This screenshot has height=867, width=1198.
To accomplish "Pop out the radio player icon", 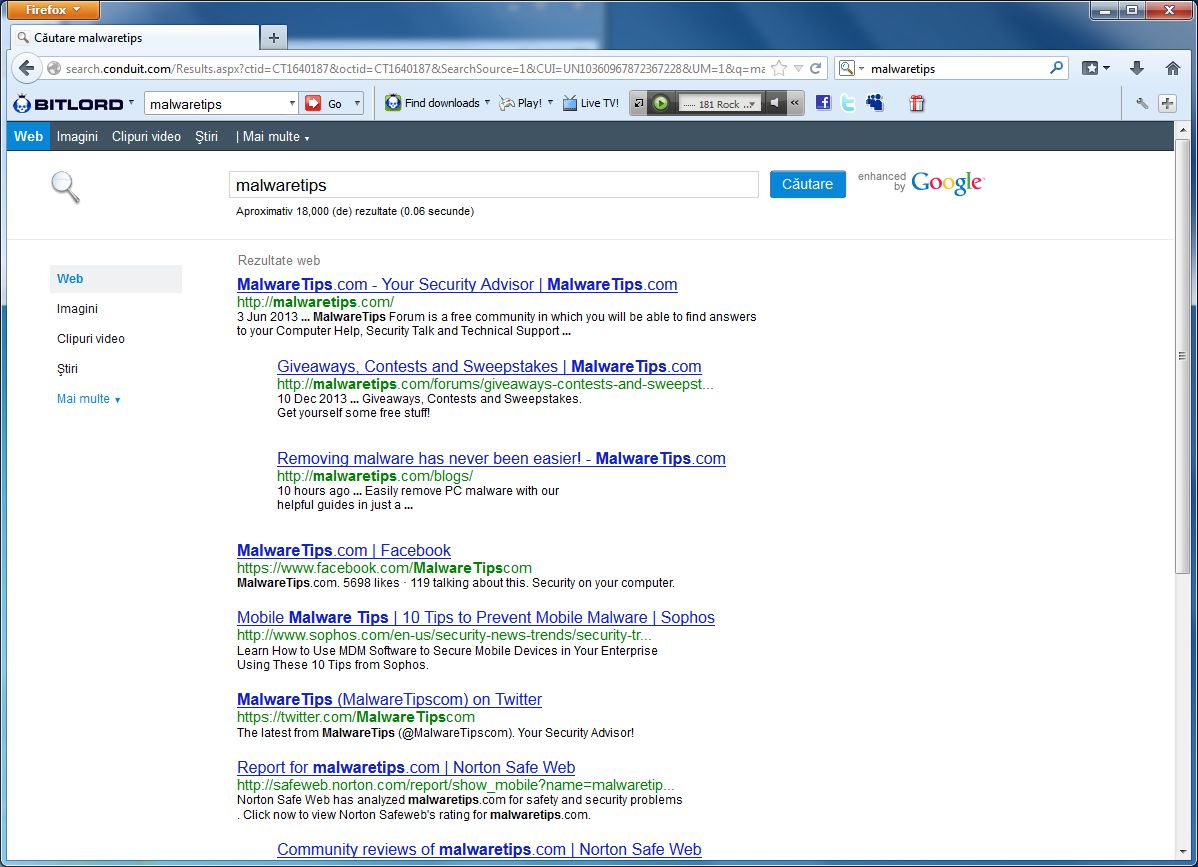I will click(x=639, y=103).
